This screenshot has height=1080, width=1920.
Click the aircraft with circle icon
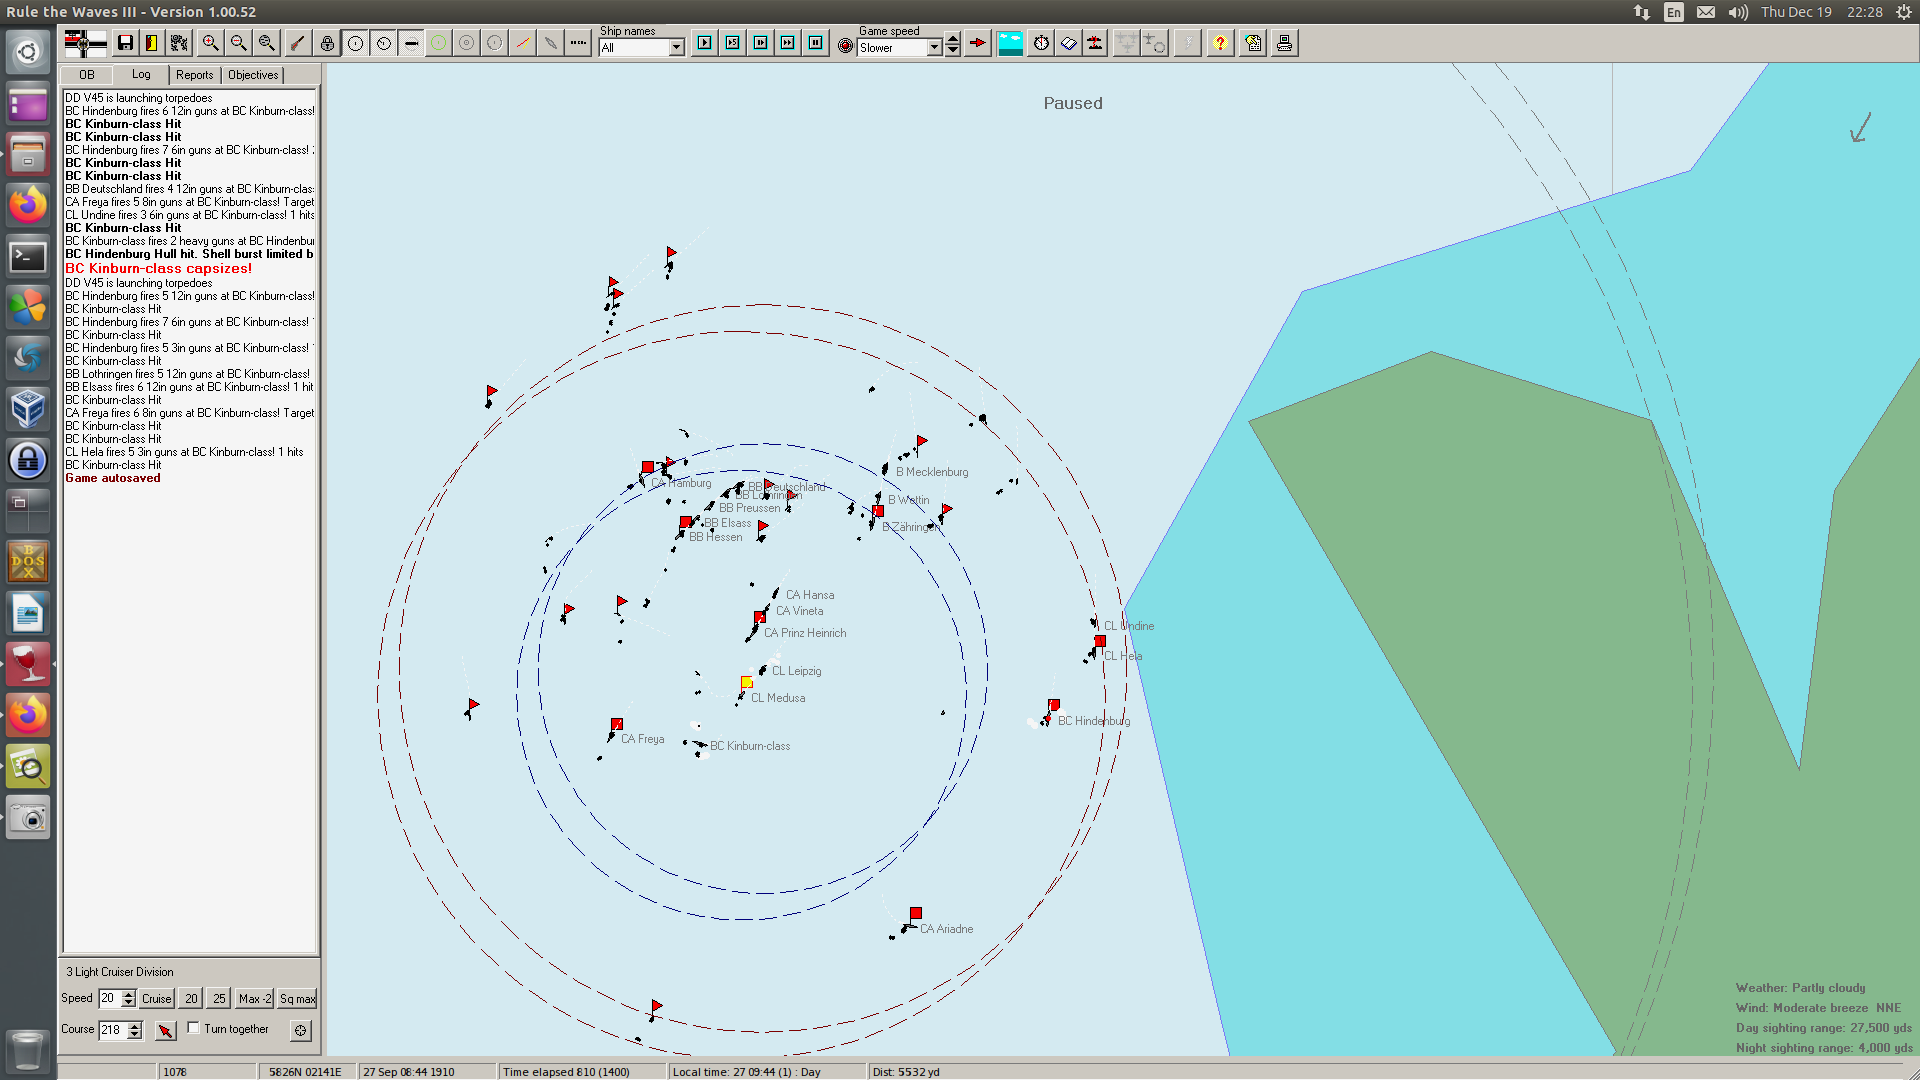point(1155,43)
